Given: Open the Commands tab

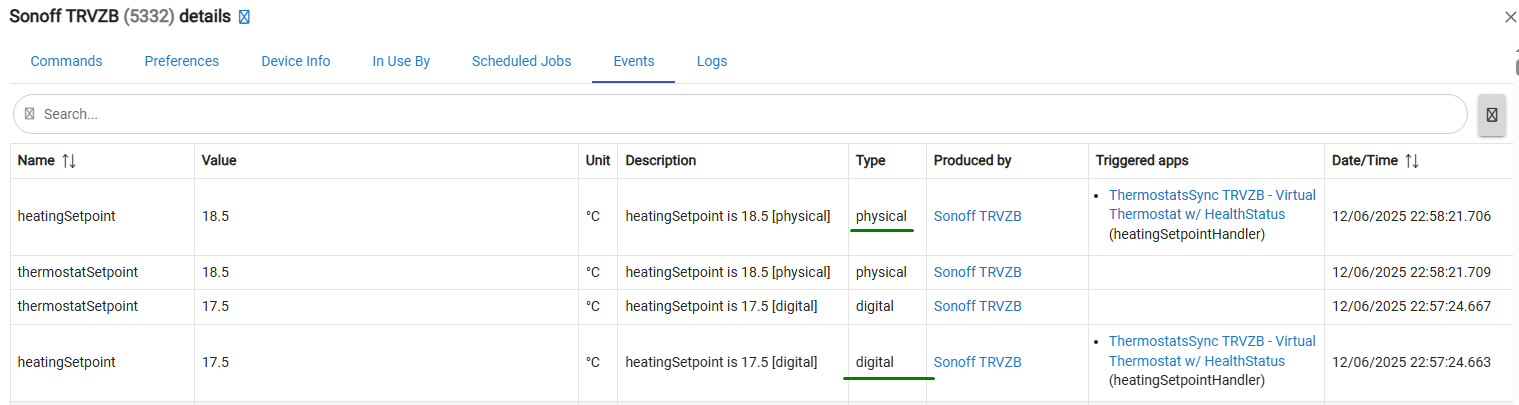Looking at the screenshot, I should coord(66,61).
